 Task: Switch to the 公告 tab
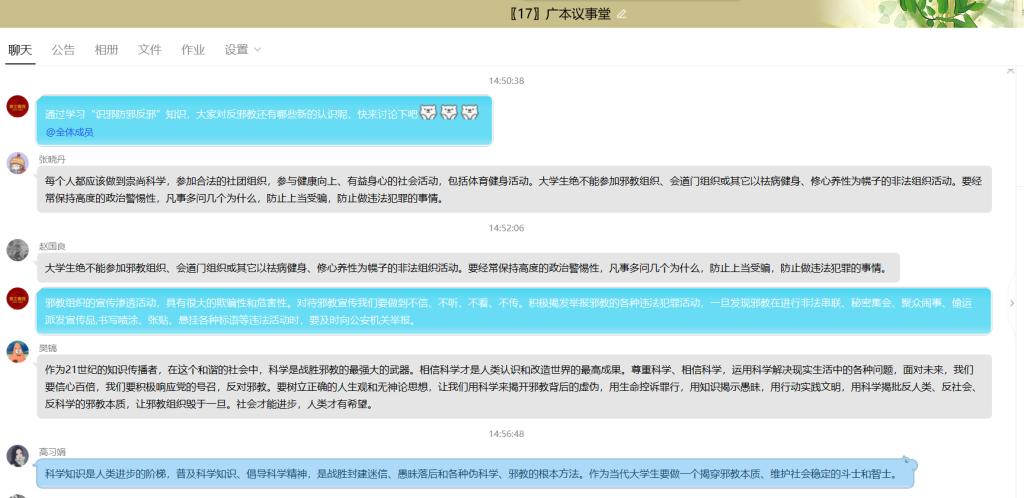pos(63,49)
